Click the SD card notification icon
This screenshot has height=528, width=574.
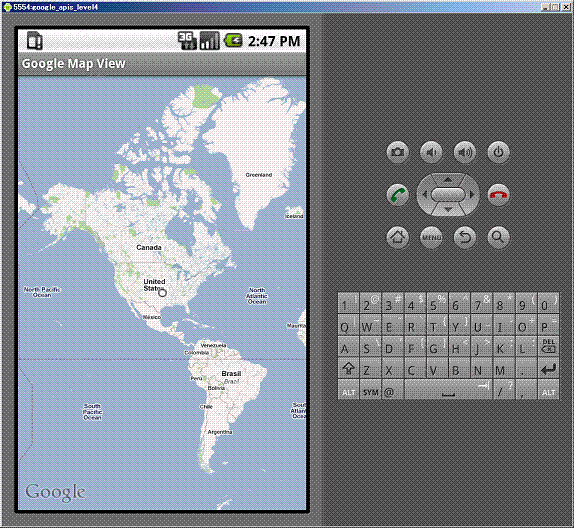tap(35, 41)
